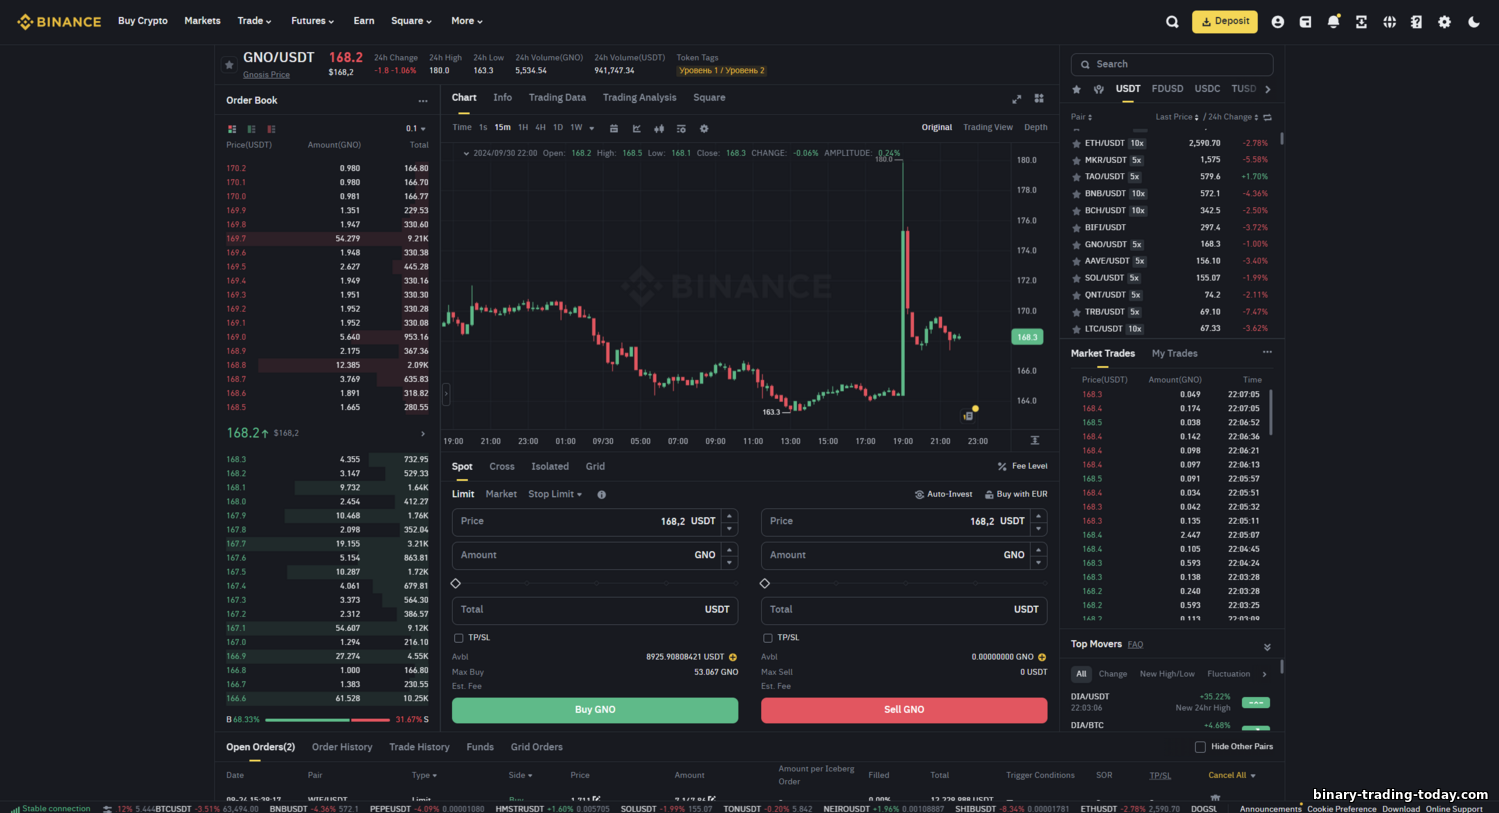This screenshot has height=813, width=1499.
Task: Check Hide Other Pairs
Action: (1200, 747)
